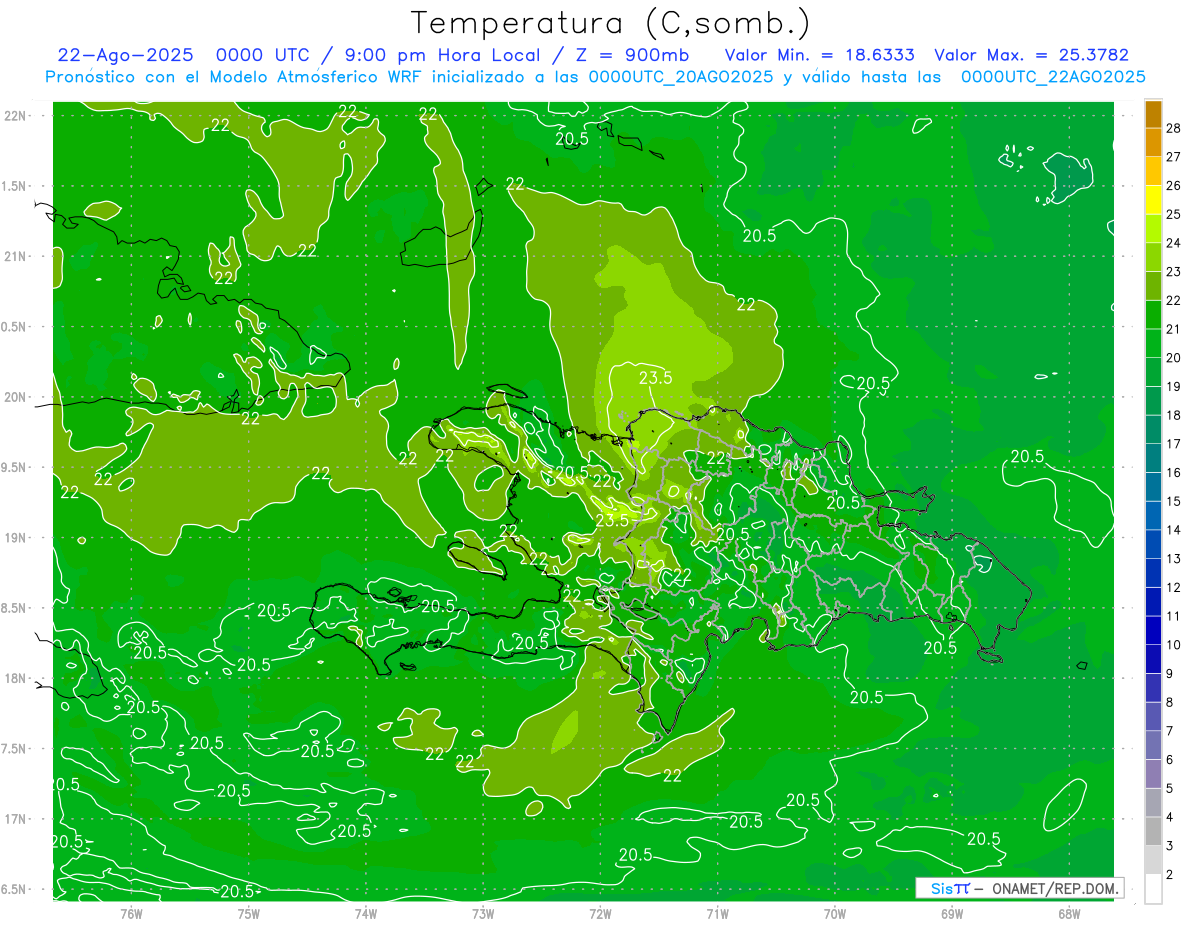Click the '74W' longitude axis label
This screenshot has height=927, width=1200.
click(x=365, y=914)
